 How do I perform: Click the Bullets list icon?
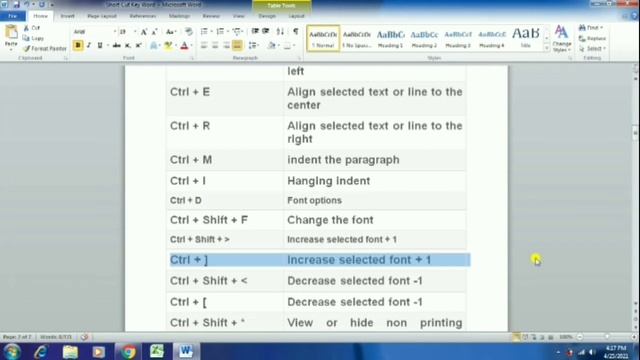click(x=204, y=31)
